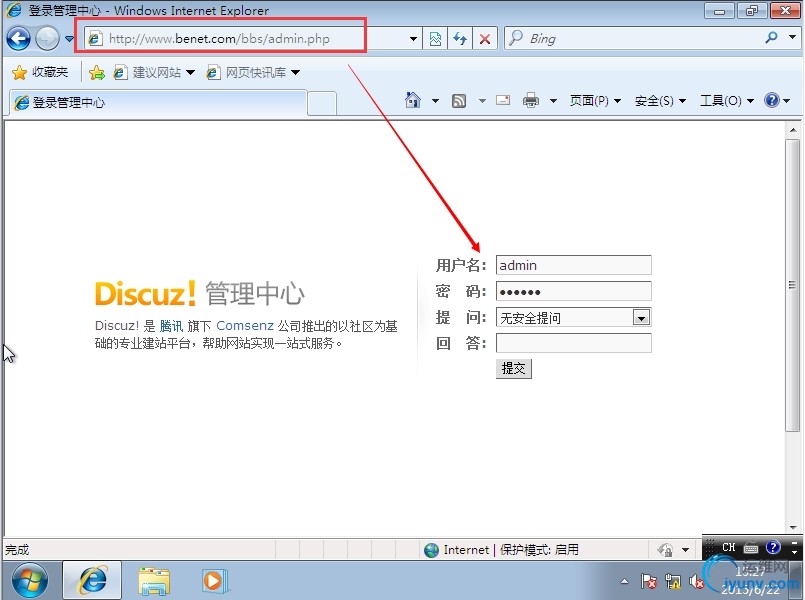The width and height of the screenshot is (805, 600).
Task: Open the recent pages dropdown arrow
Action: tap(69, 39)
